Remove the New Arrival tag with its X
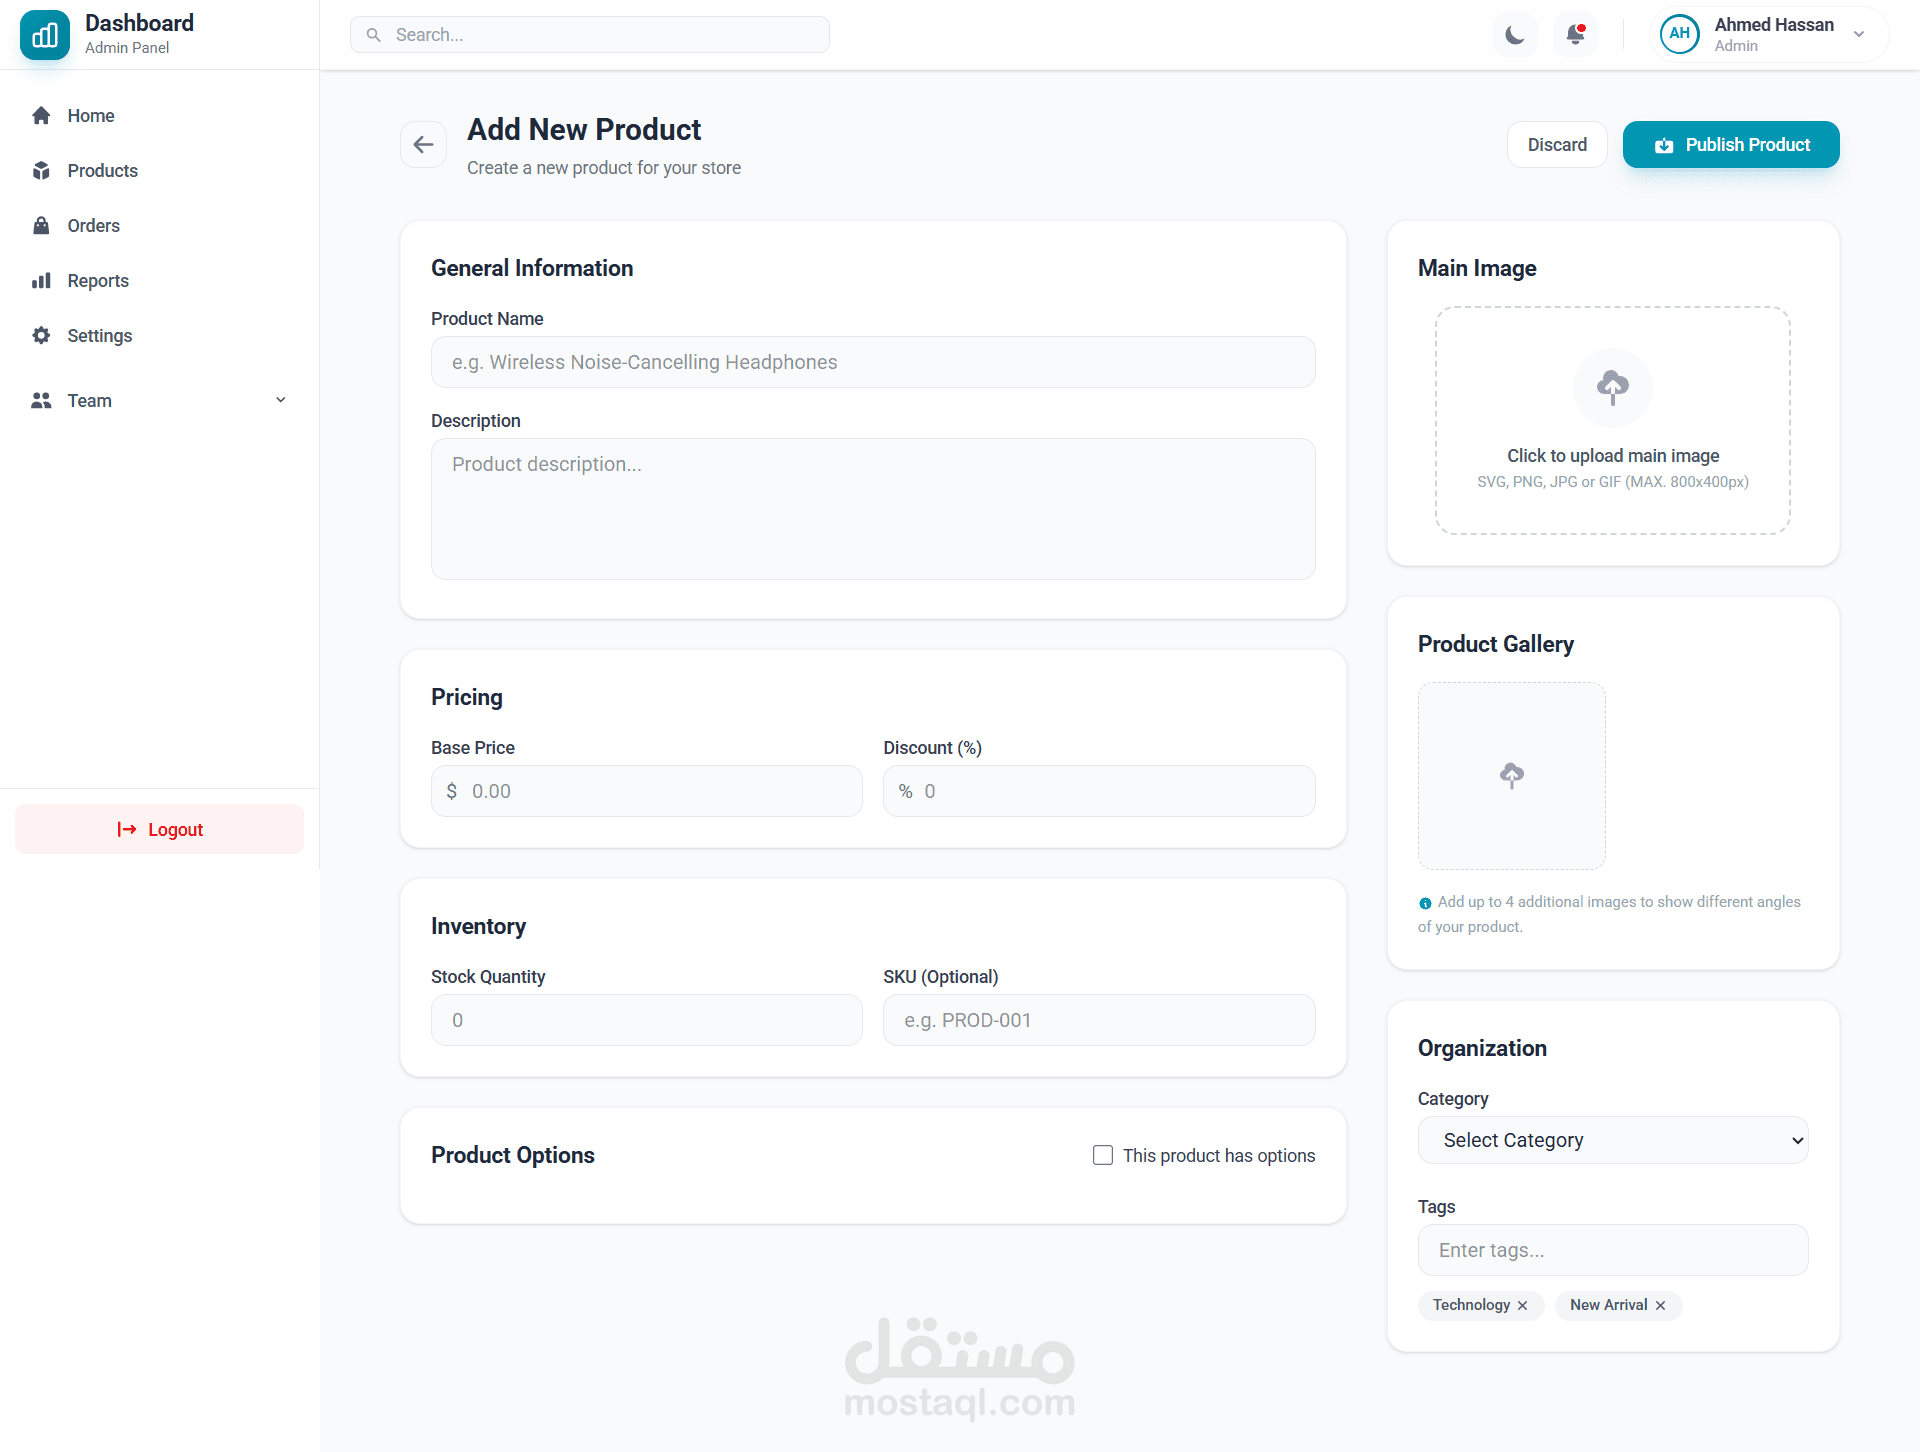 (1660, 1306)
